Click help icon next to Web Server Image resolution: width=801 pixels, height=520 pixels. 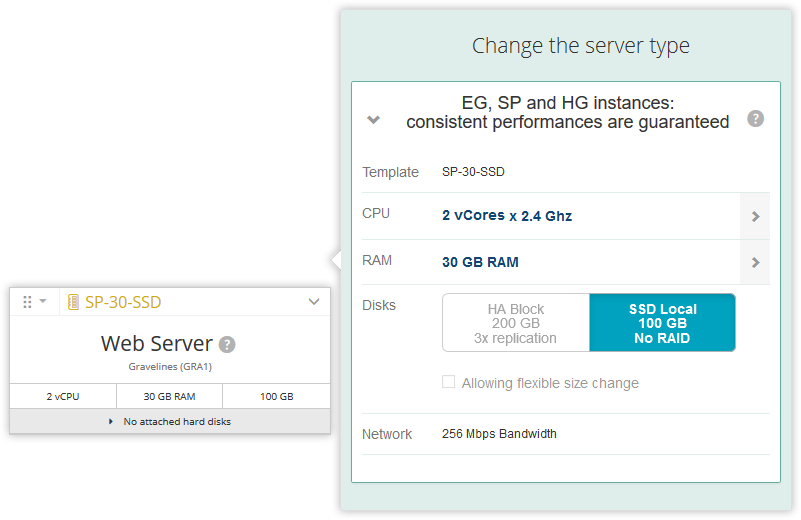pyautogui.click(x=227, y=344)
